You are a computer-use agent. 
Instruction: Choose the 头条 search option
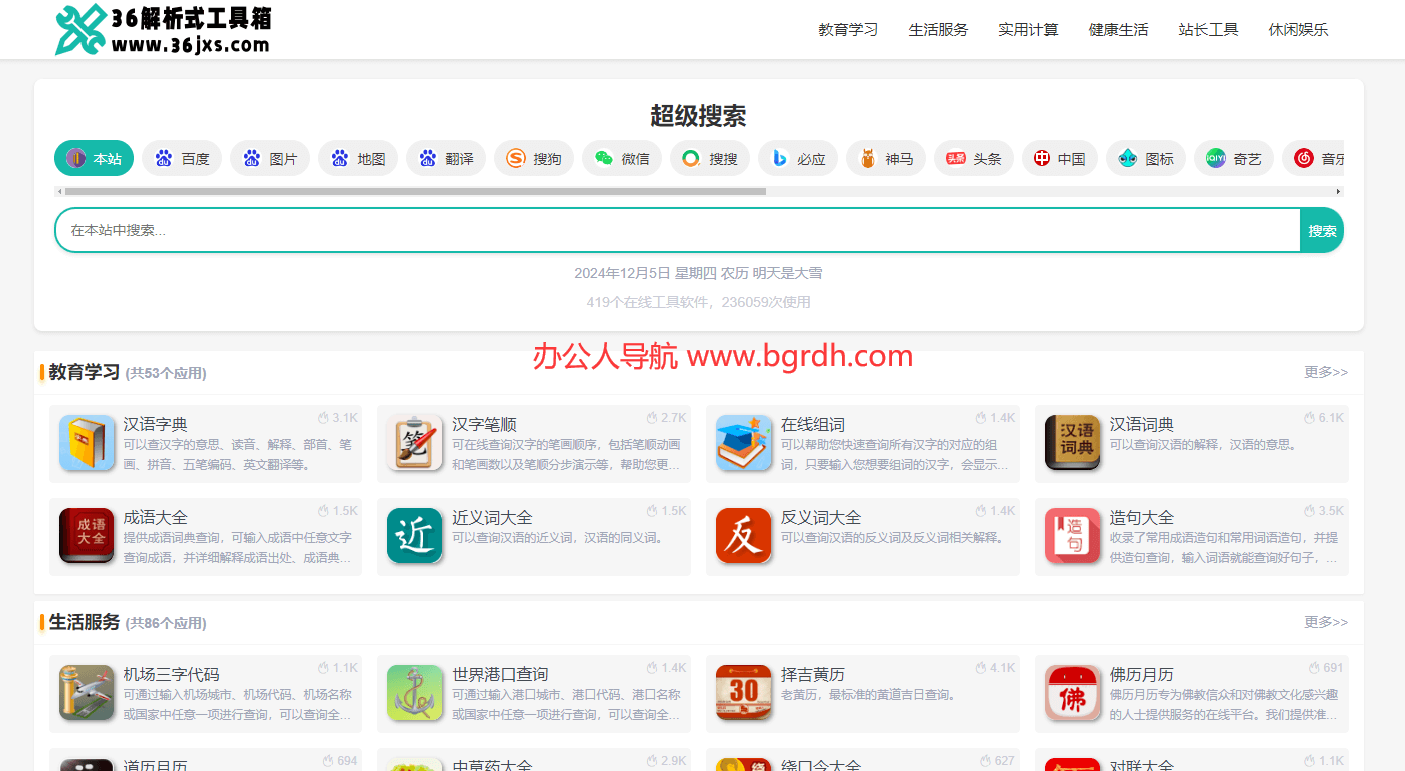point(974,158)
